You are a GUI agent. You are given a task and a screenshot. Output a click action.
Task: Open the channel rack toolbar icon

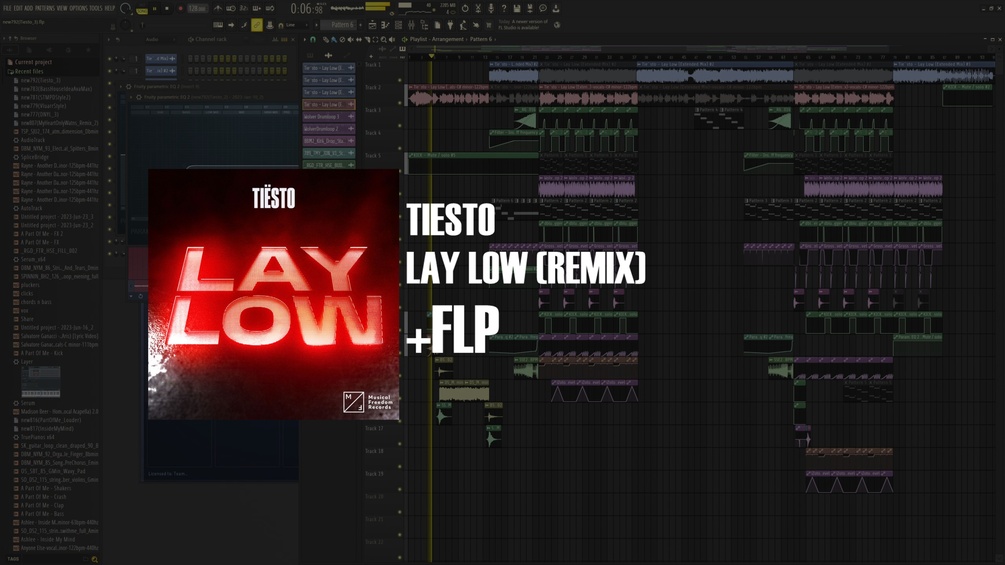click(398, 25)
